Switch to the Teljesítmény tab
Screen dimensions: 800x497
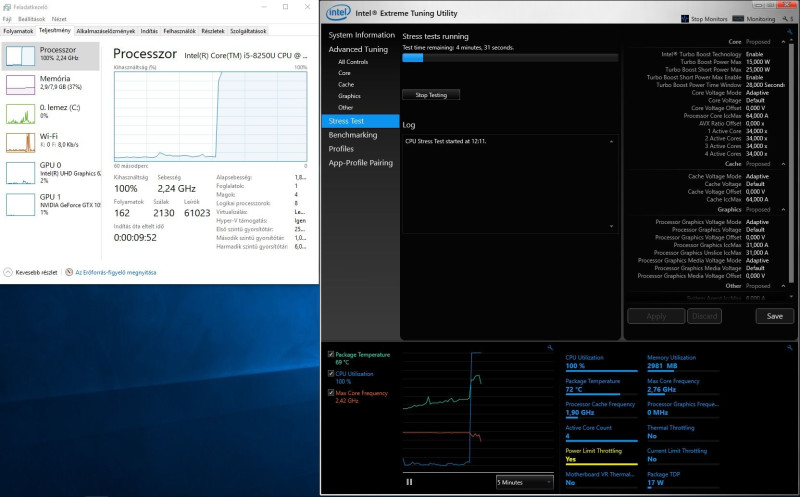[x=55, y=31]
